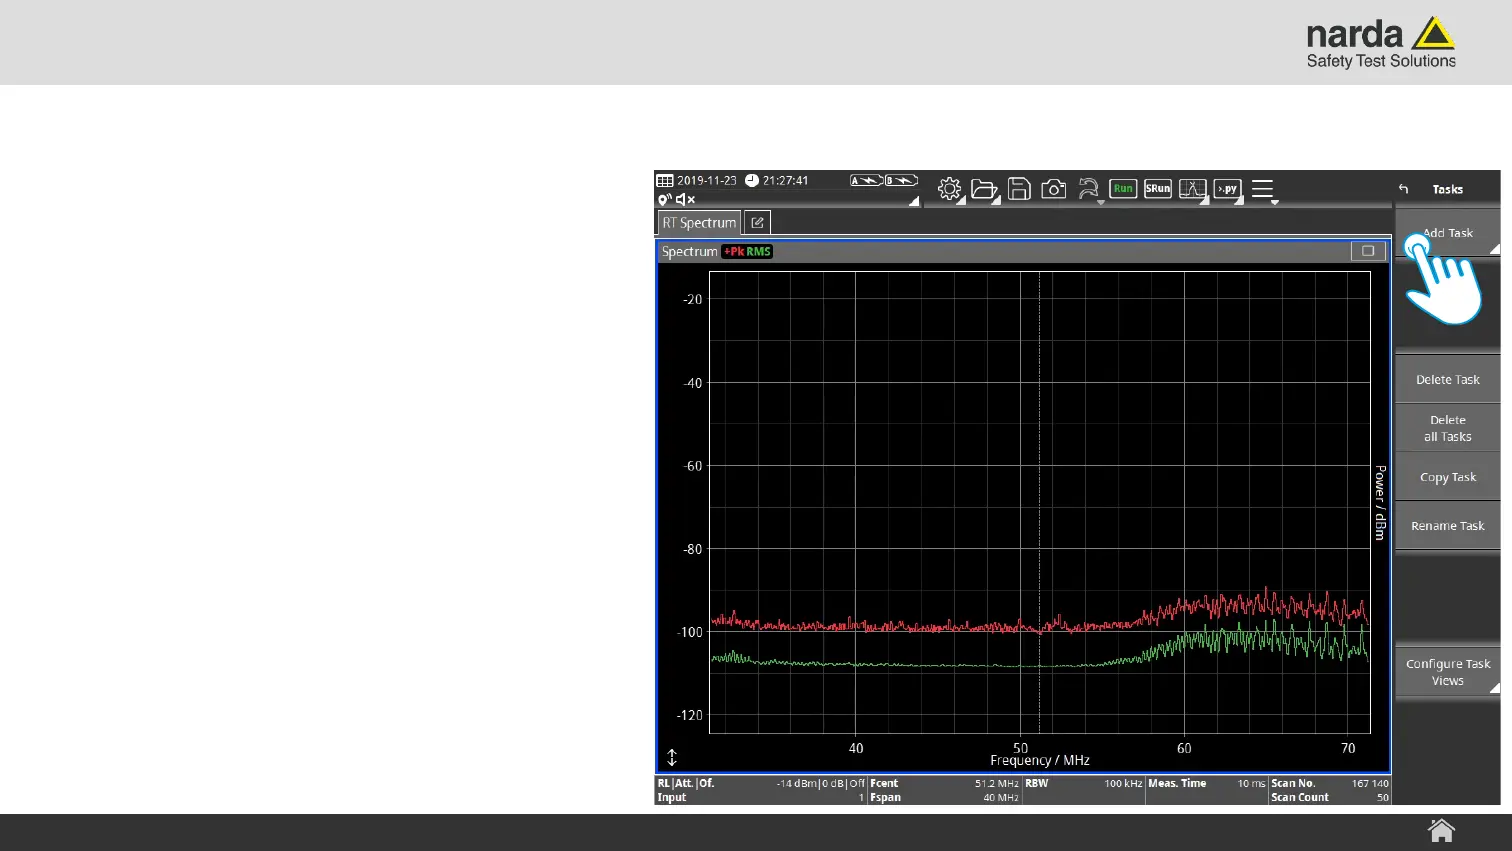Expand the hamburger main menu

pyautogui.click(x=1263, y=189)
